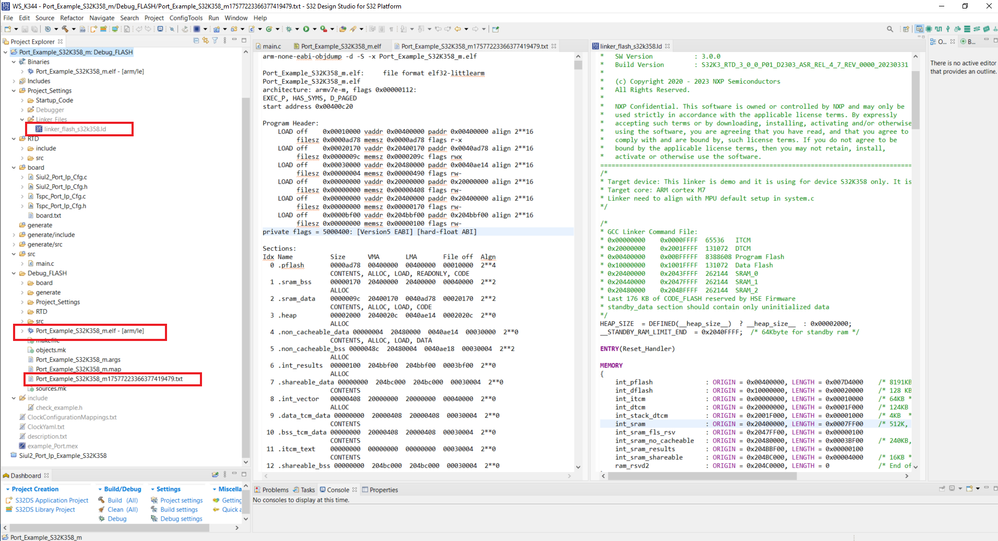Click the Save icon in the main toolbar
Image resolution: width=998 pixels, height=541 pixels.
23,29
